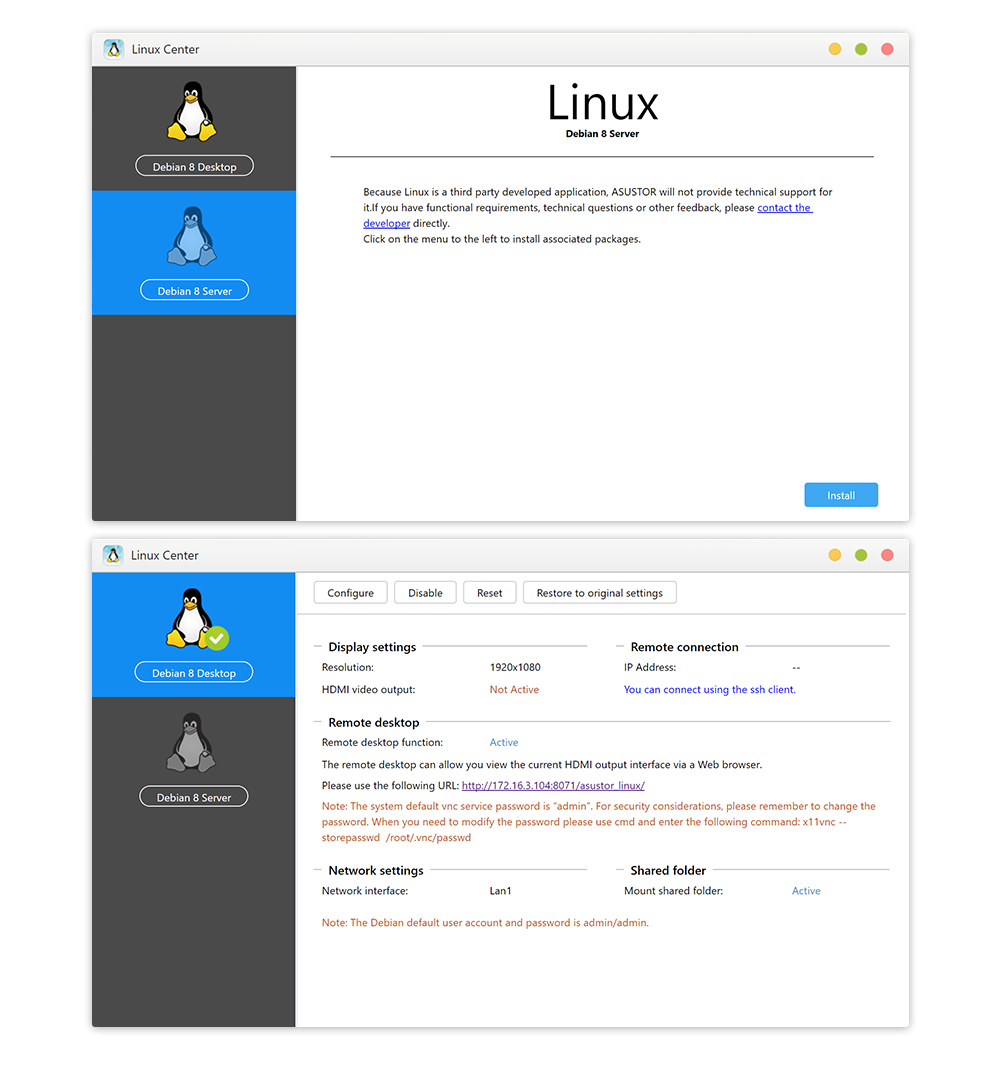Click the 'Active' remote desktop function status
The height and width of the screenshot is (1066, 1000).
pos(504,742)
